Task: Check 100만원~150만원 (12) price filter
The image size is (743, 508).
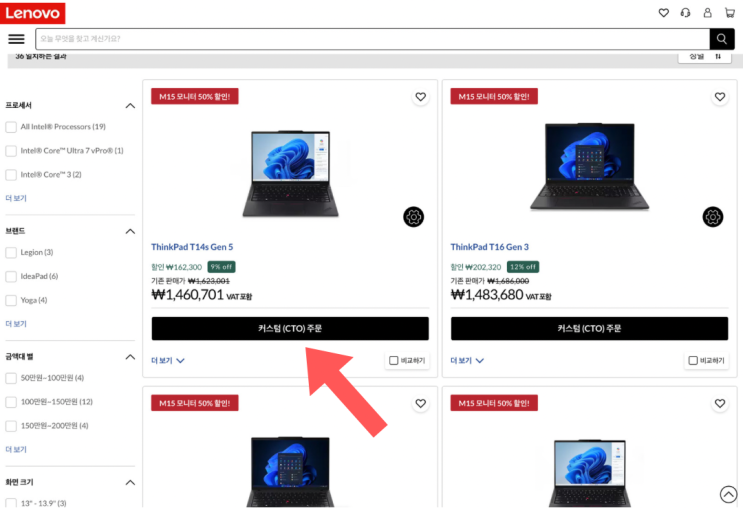Action: [x=11, y=402]
